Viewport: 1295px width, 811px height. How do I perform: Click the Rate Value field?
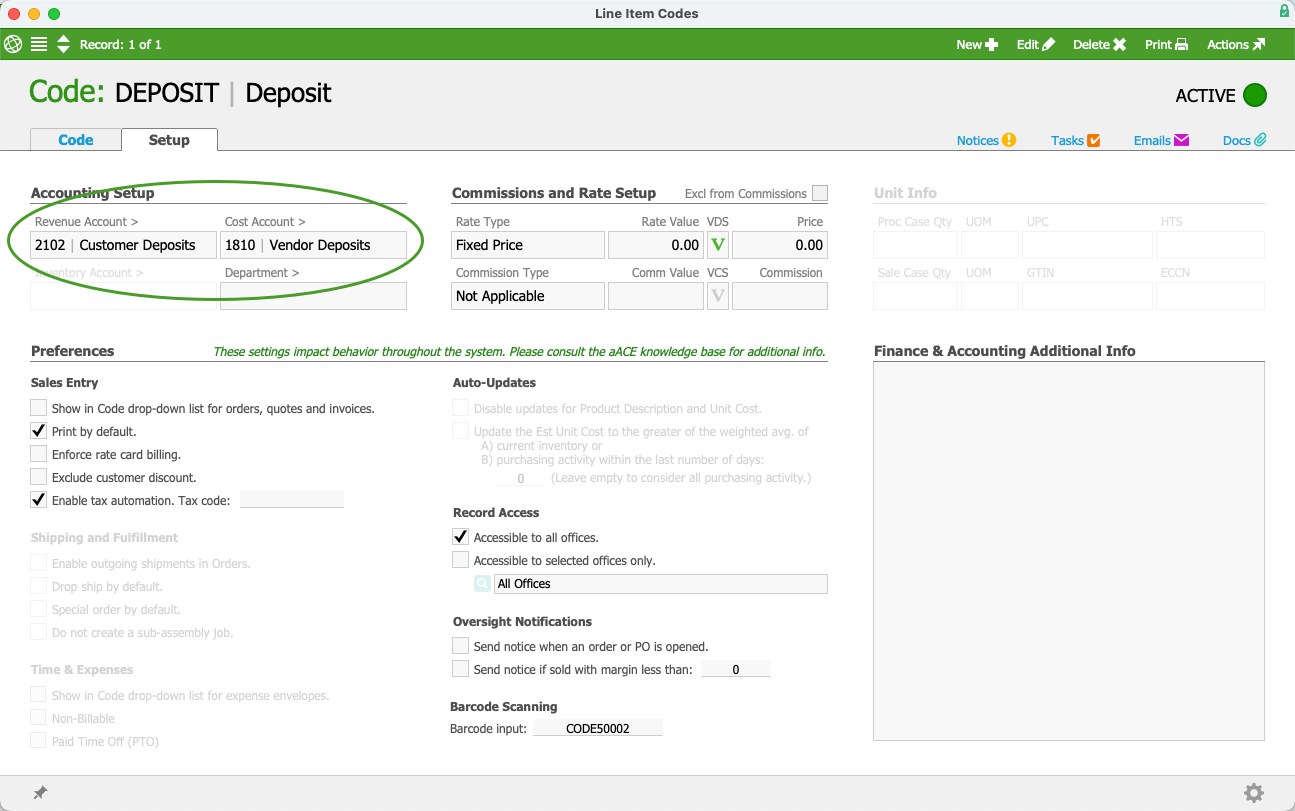tap(656, 245)
